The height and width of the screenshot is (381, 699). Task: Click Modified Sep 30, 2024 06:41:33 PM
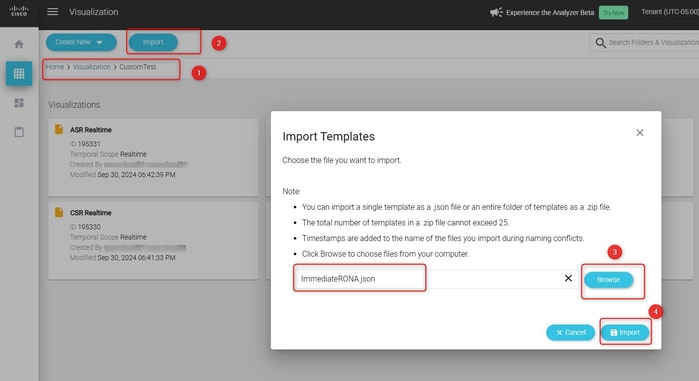point(122,258)
